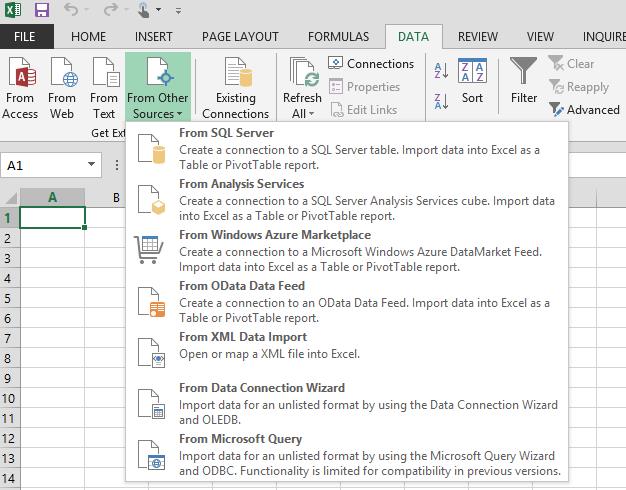This screenshot has width=626, height=490.
Task: Switch to the VIEW tab
Action: coord(540,37)
